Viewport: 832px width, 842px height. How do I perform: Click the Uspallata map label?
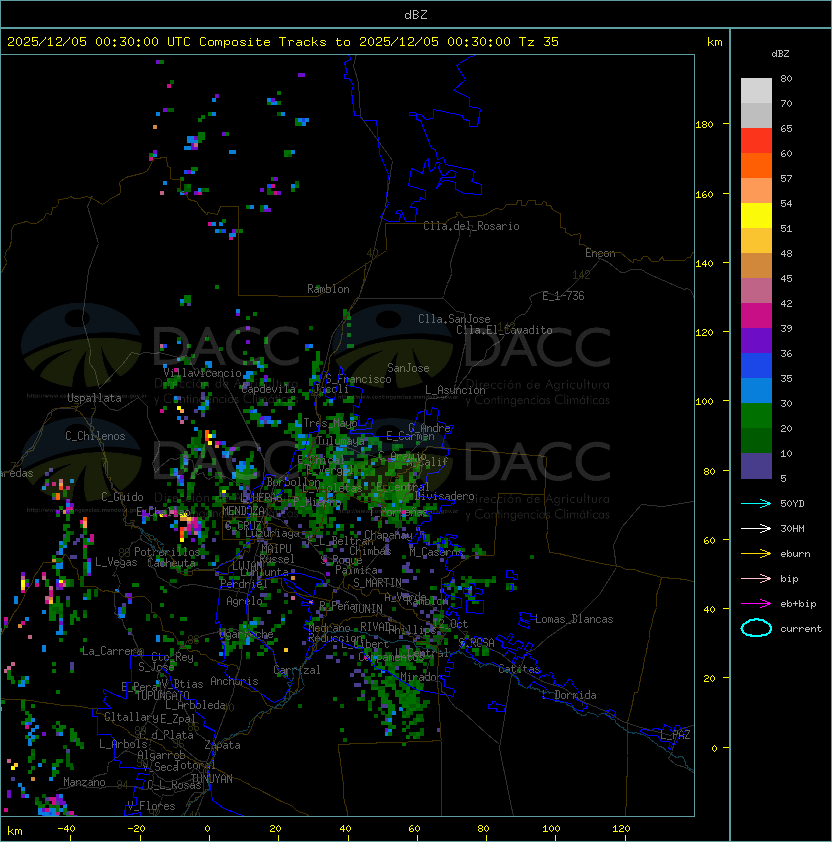point(94,398)
